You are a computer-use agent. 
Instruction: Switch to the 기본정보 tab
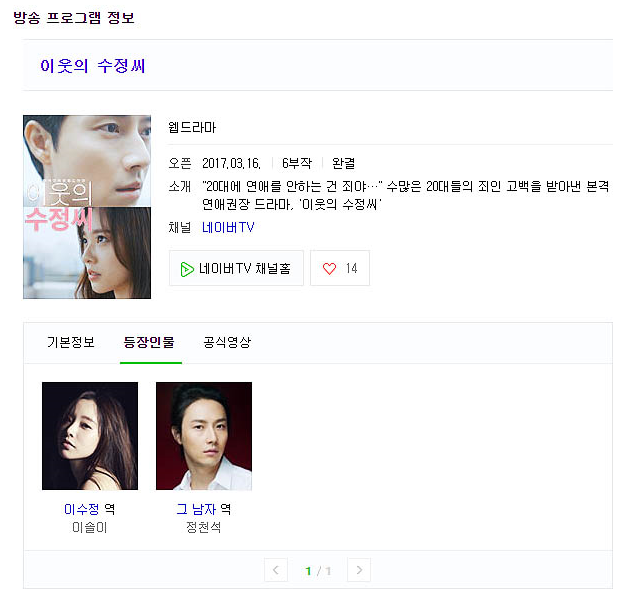pyautogui.click(x=71, y=342)
